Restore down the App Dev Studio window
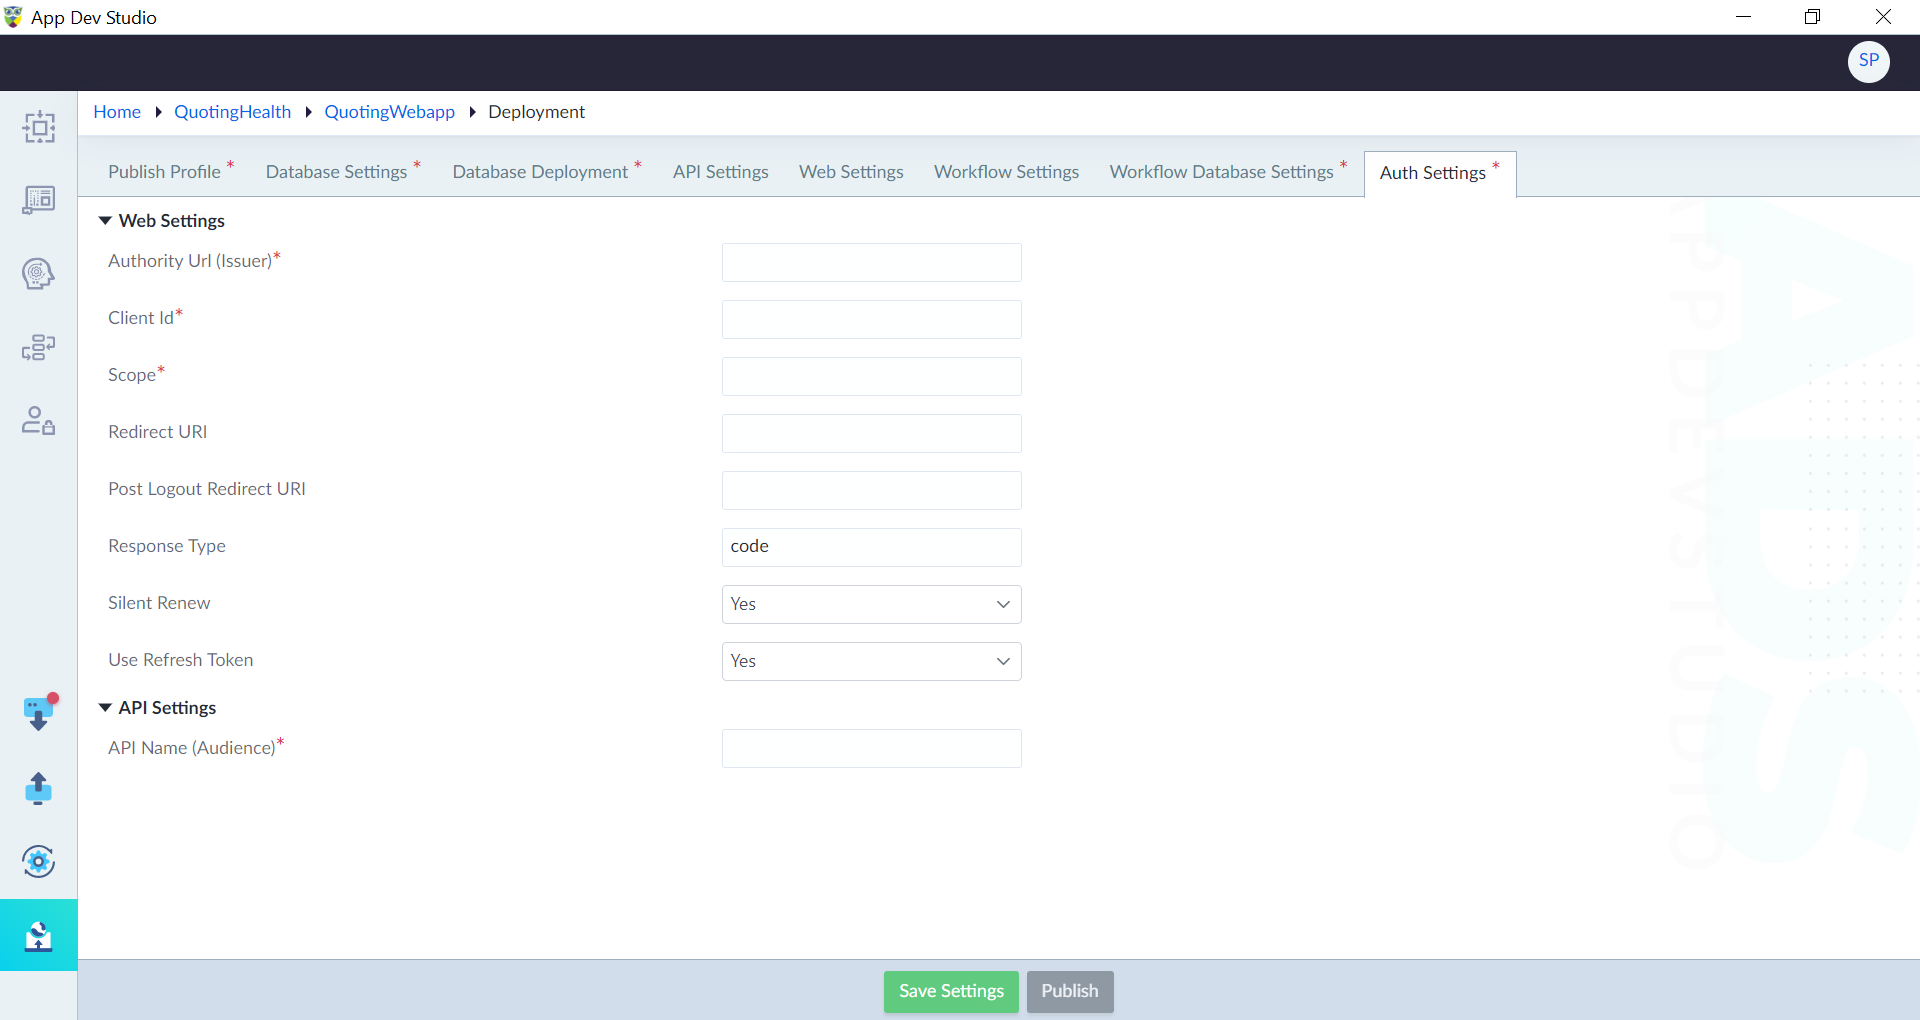The image size is (1920, 1020). (x=1812, y=17)
